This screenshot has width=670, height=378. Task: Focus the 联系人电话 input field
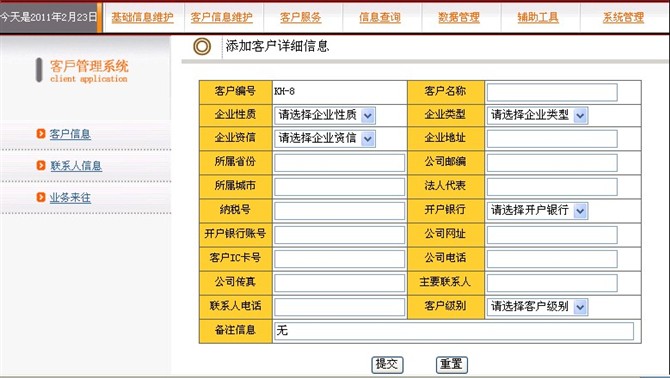[x=340, y=307]
